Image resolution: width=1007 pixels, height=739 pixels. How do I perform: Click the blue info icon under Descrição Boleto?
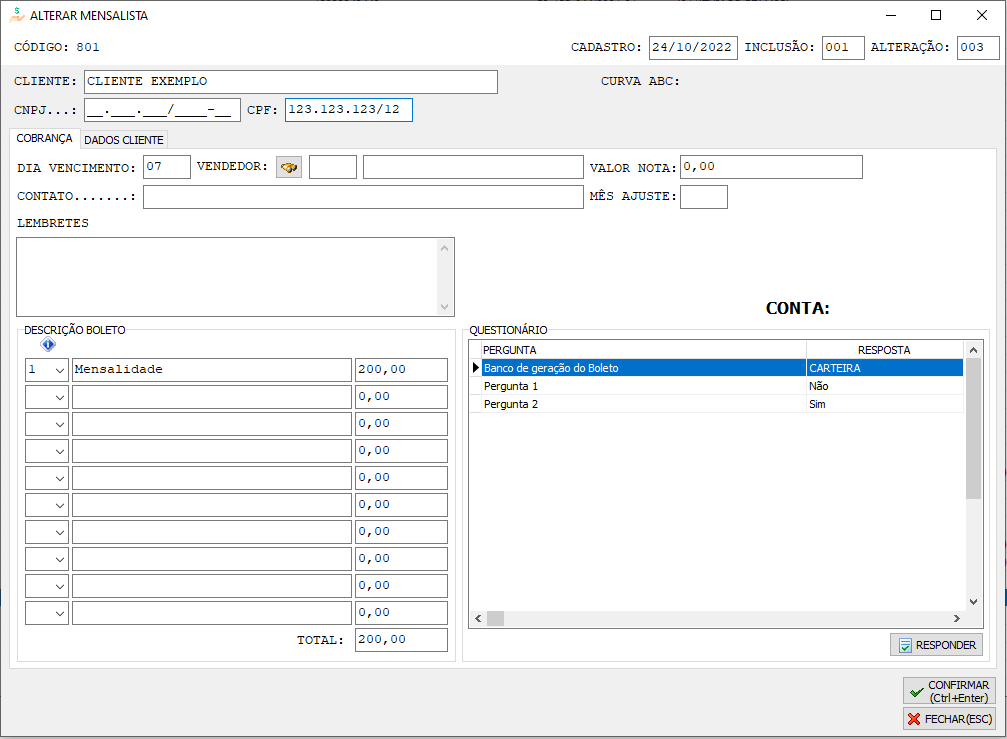[48, 345]
